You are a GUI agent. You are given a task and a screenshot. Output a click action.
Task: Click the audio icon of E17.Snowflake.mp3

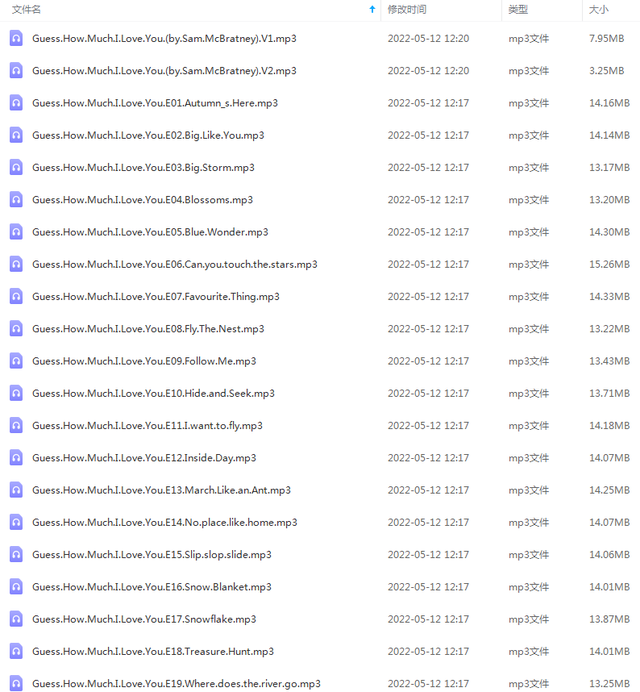16,618
